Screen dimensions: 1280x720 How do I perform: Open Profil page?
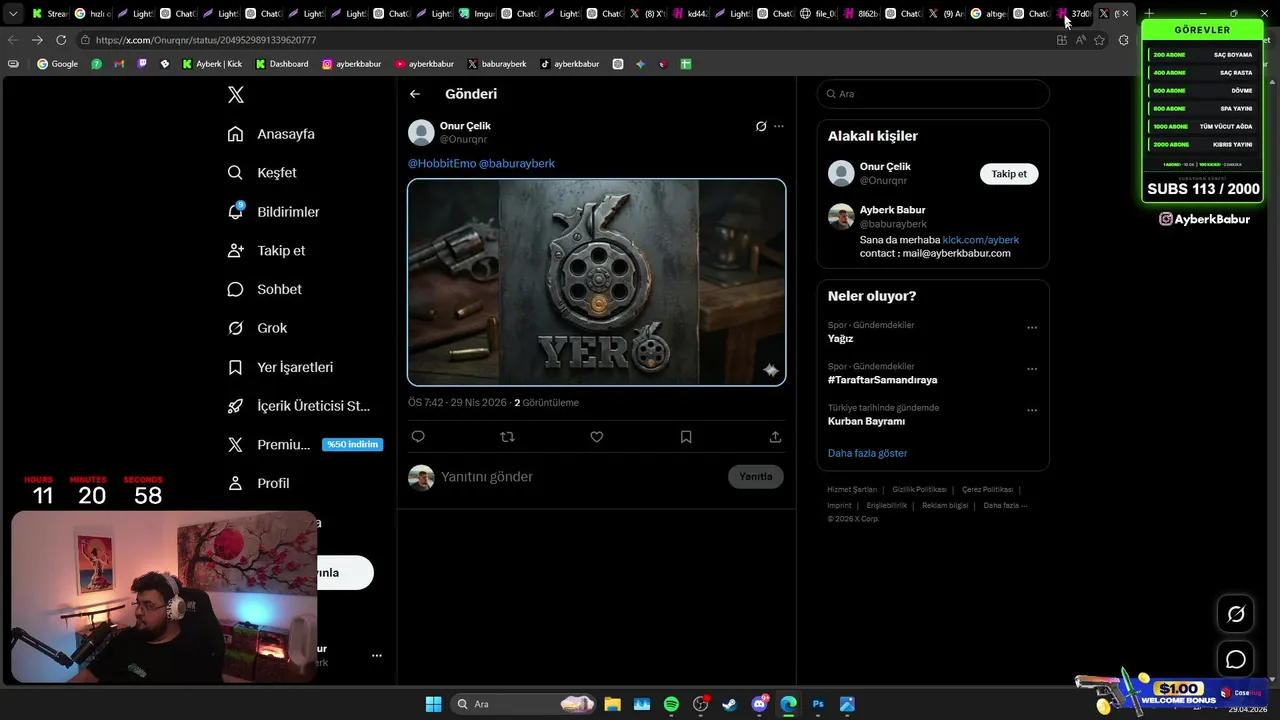[x=258, y=483]
